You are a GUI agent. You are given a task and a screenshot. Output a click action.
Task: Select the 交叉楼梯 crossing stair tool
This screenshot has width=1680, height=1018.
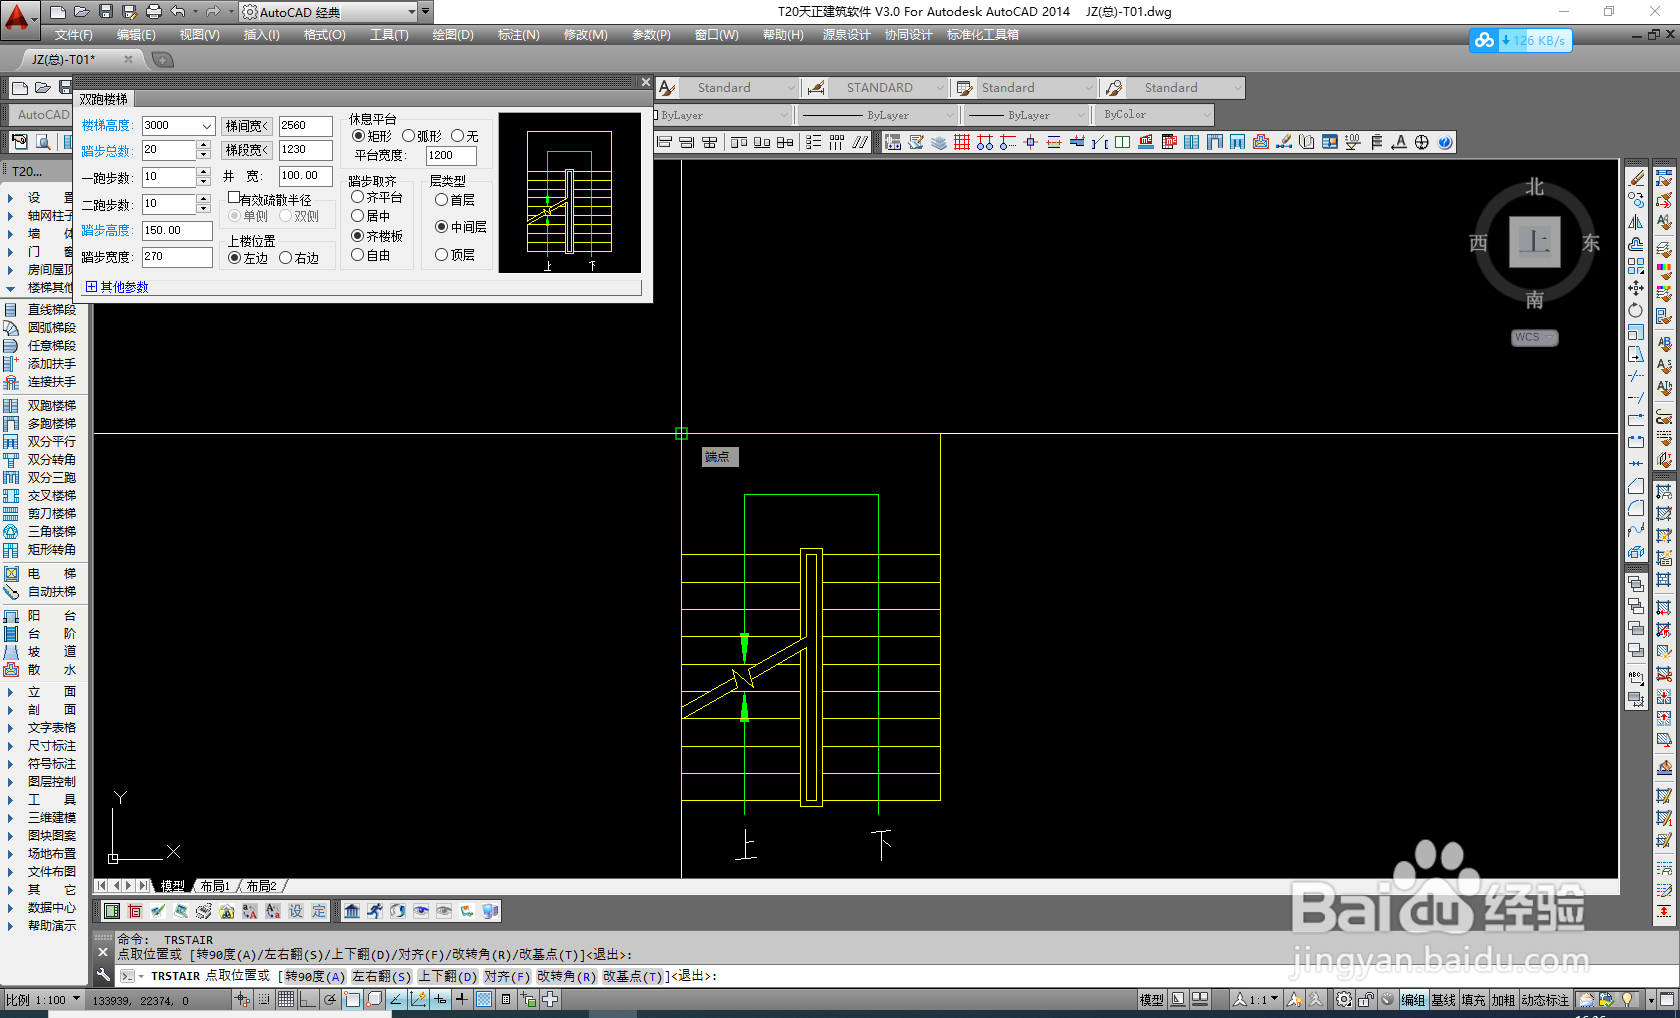coord(40,496)
